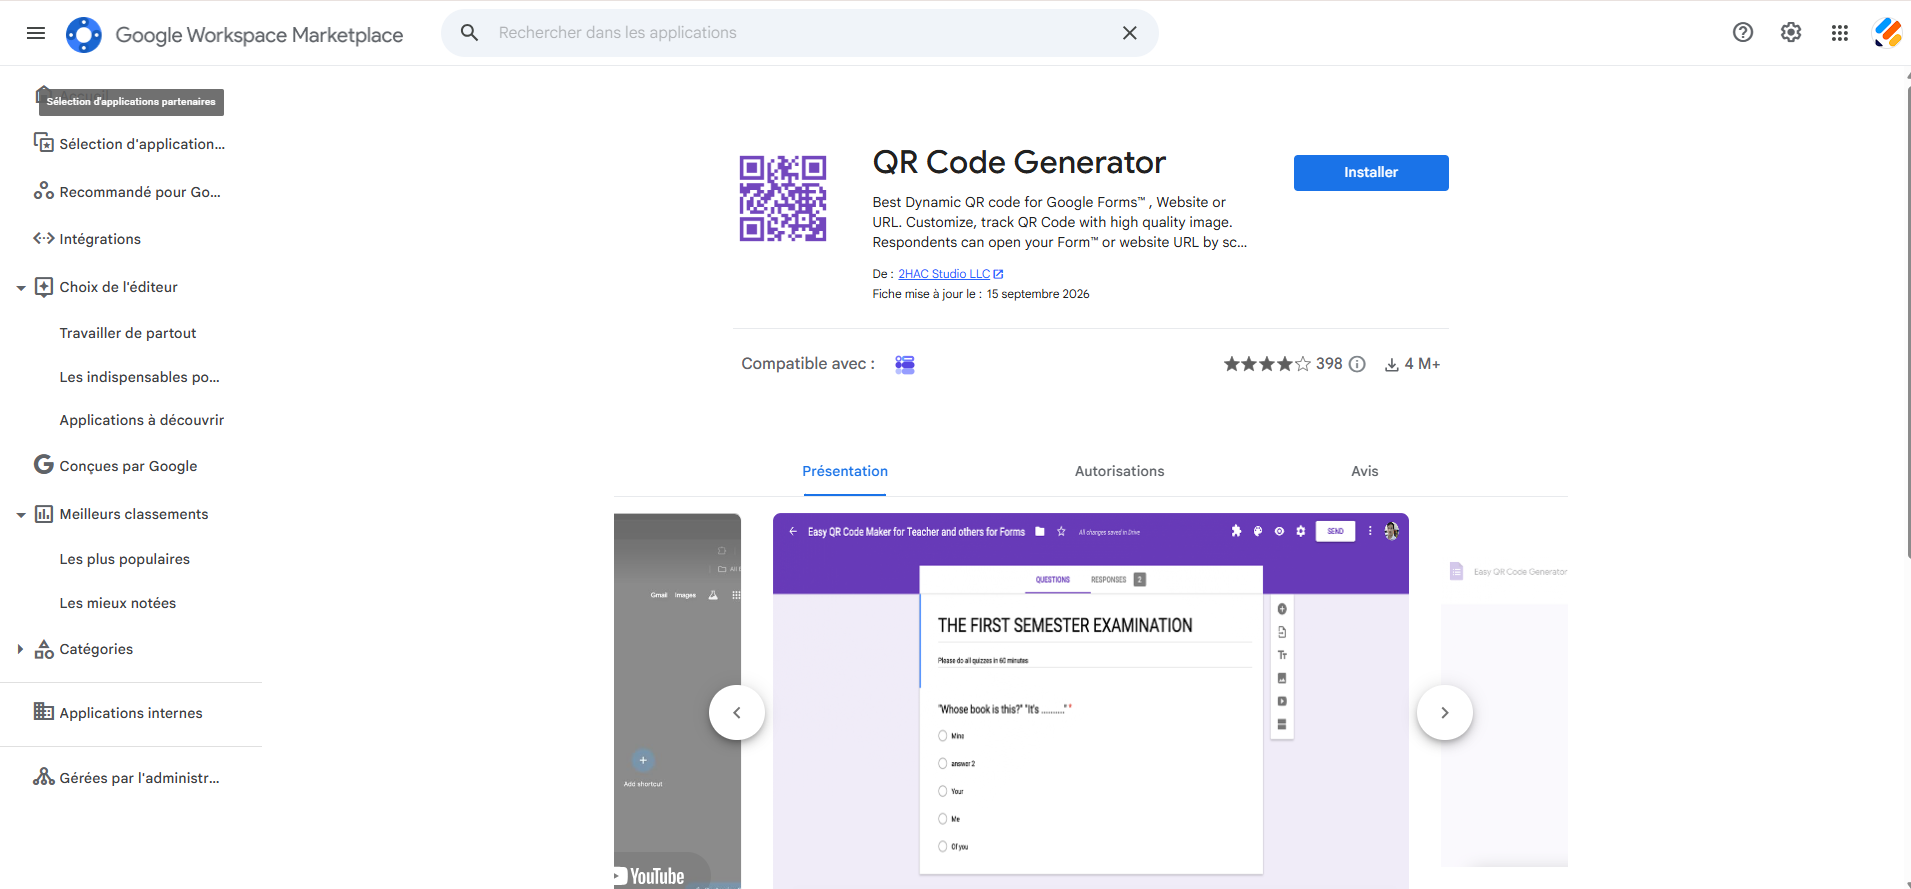
Task: Open the help question mark icon
Action: [x=1743, y=32]
